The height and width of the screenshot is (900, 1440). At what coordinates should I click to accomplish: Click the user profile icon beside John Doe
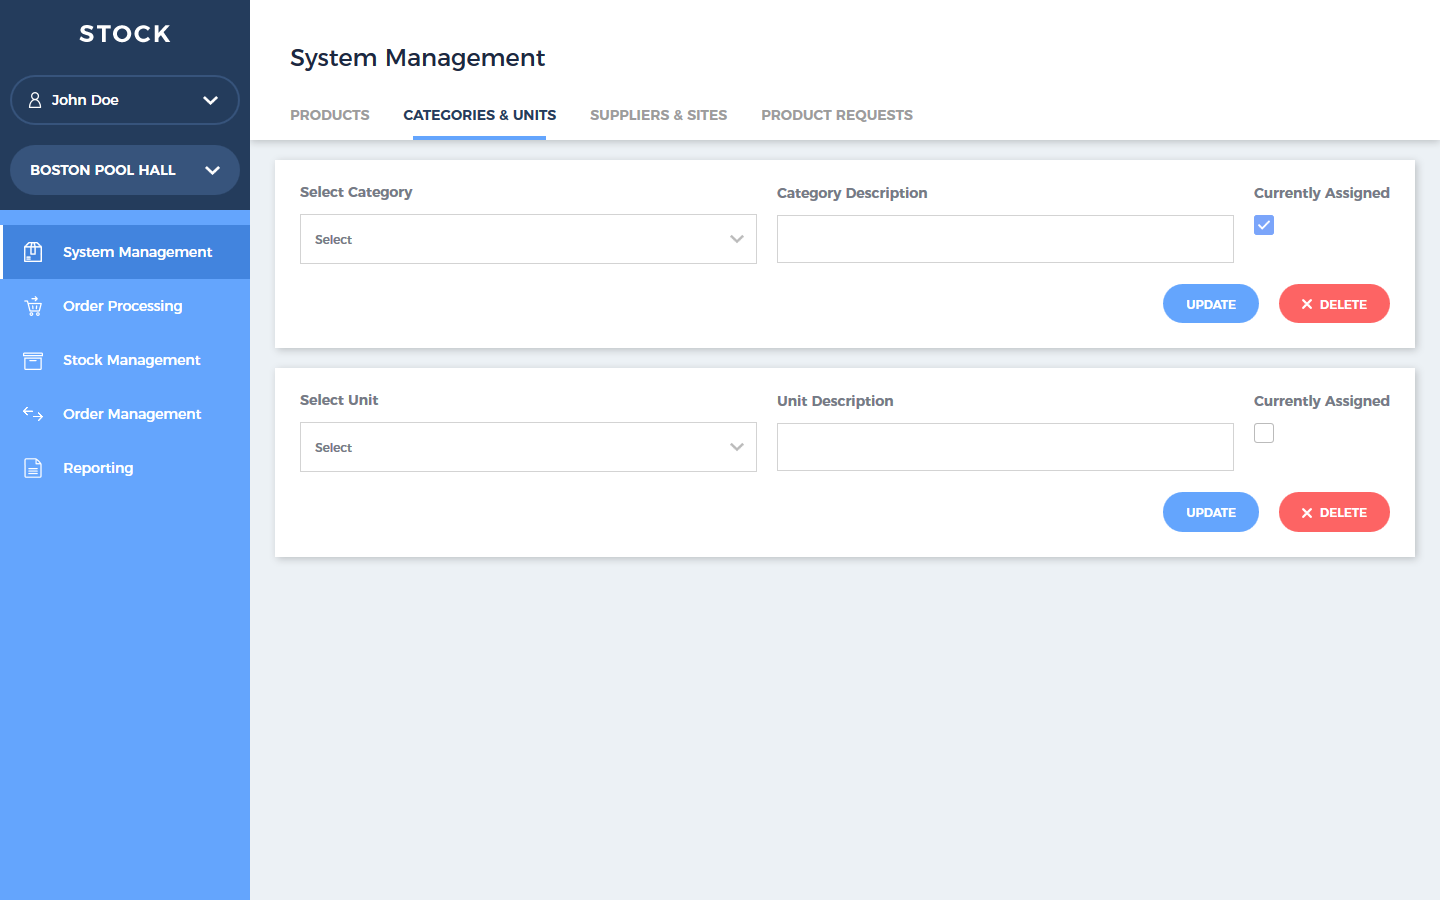(35, 100)
